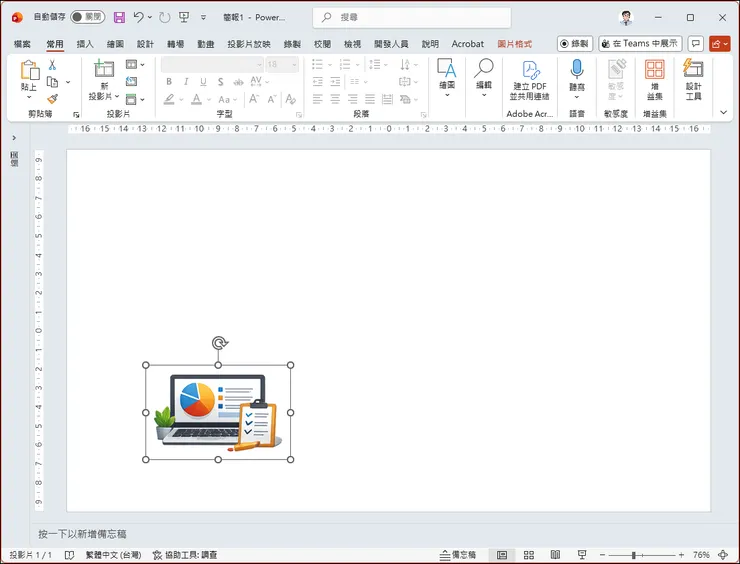Viewport: 740px width, 564px height.
Task: Switch to Slide Sorter view icon
Action: tap(529, 555)
